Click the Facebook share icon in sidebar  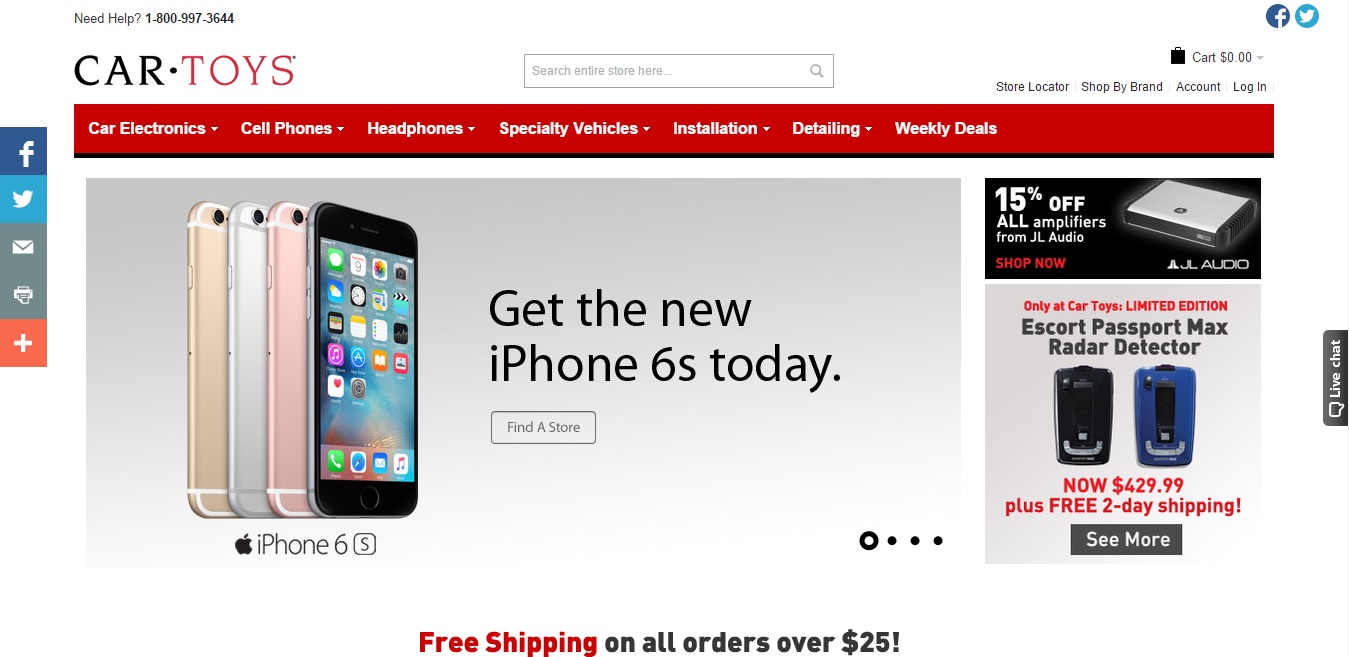23,151
